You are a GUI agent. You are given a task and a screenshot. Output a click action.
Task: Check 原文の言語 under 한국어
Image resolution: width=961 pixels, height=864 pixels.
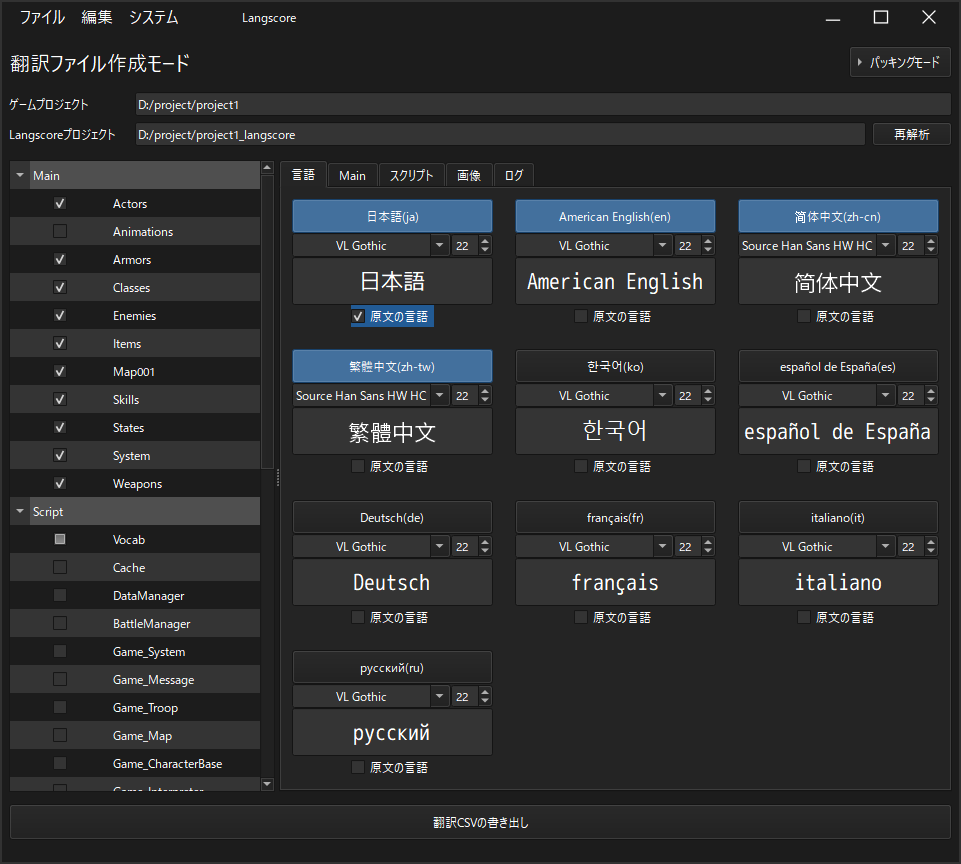[581, 466]
